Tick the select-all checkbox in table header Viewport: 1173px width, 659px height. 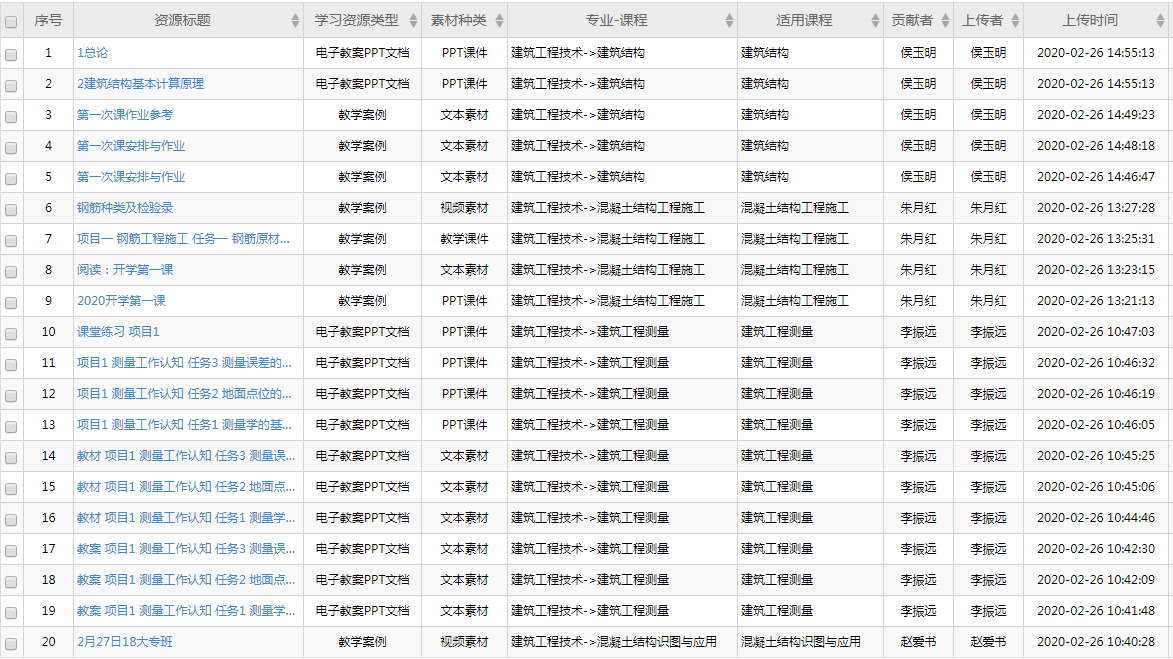point(11,21)
